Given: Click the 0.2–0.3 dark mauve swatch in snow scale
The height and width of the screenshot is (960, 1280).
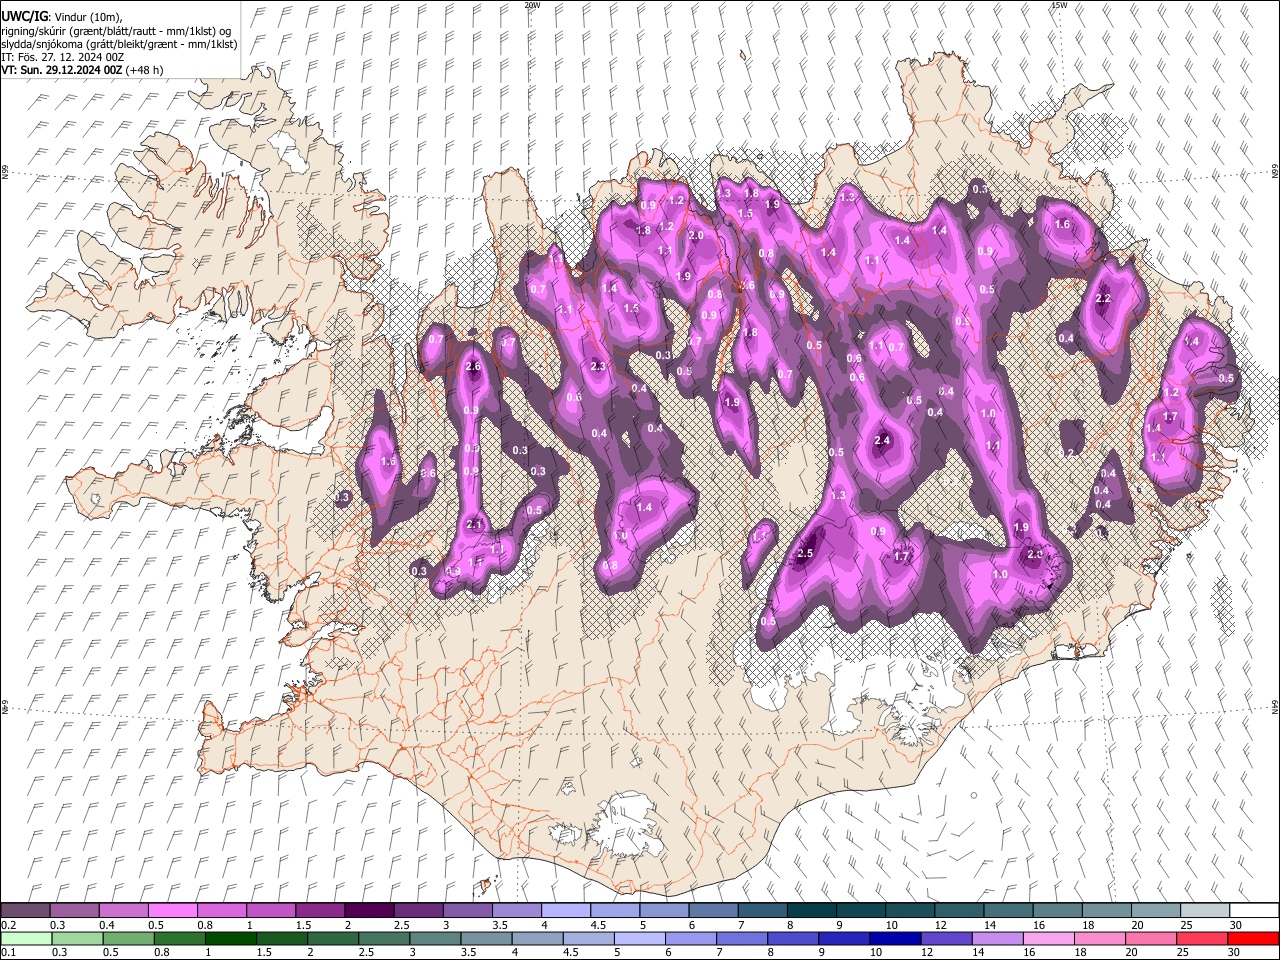Looking at the screenshot, I should tap(26, 911).
